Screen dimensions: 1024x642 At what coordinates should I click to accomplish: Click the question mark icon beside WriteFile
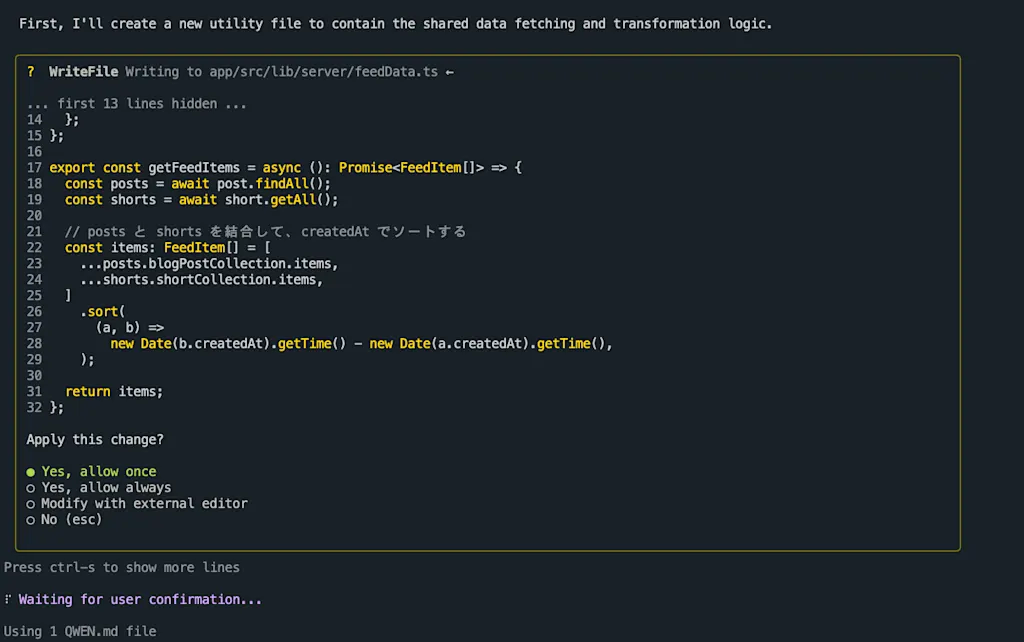[x=31, y=72]
